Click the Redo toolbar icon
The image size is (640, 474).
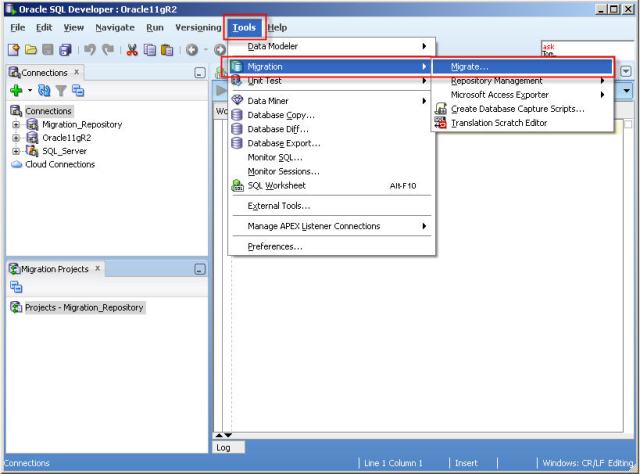pos(108,50)
